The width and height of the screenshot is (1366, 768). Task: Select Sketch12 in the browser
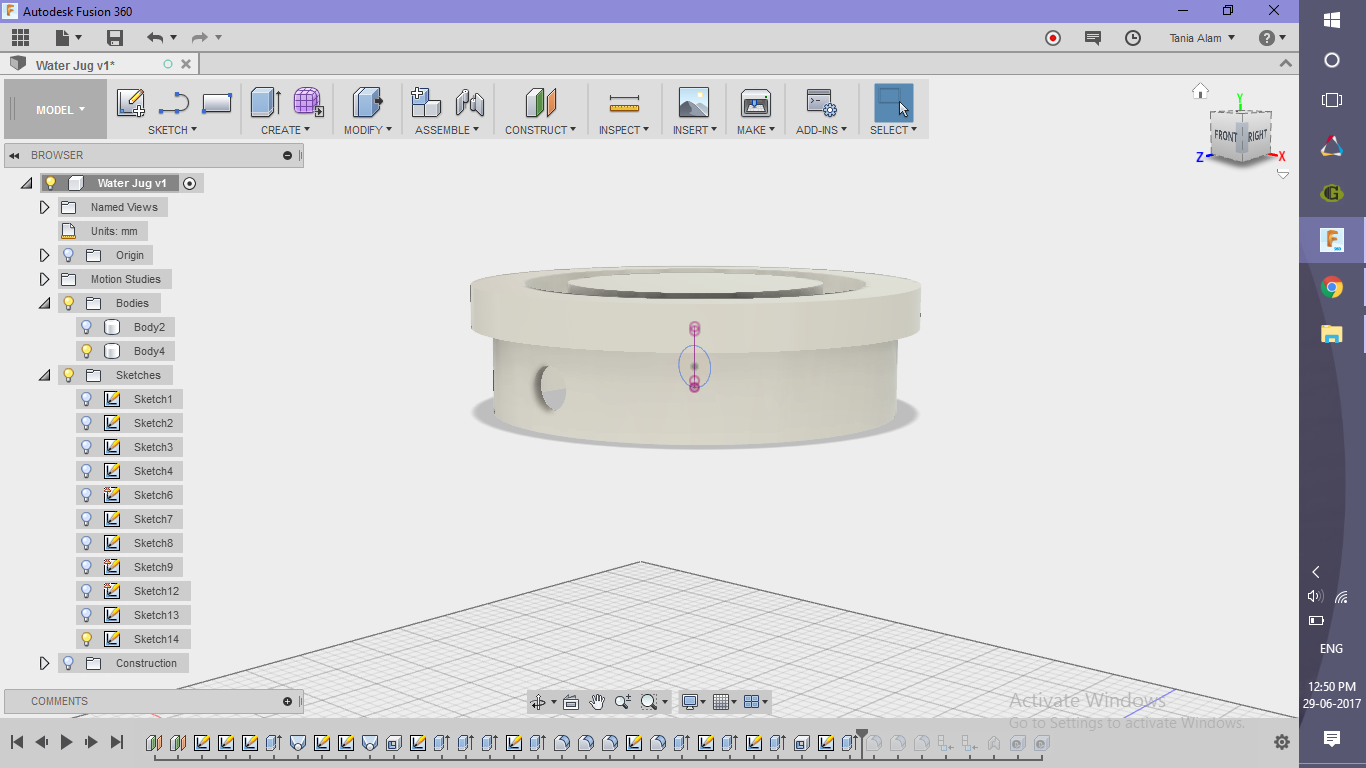tap(156, 591)
